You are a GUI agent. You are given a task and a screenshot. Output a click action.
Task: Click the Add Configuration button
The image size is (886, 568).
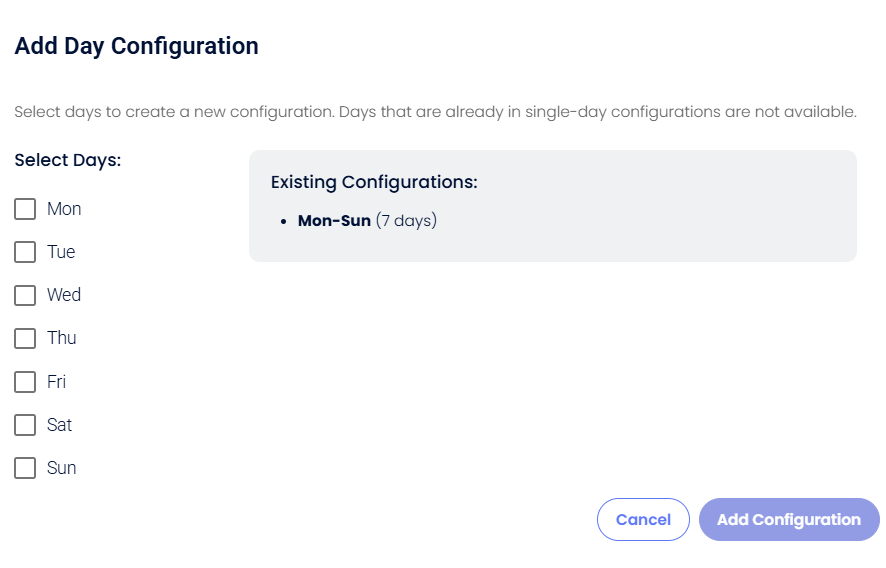click(x=788, y=520)
